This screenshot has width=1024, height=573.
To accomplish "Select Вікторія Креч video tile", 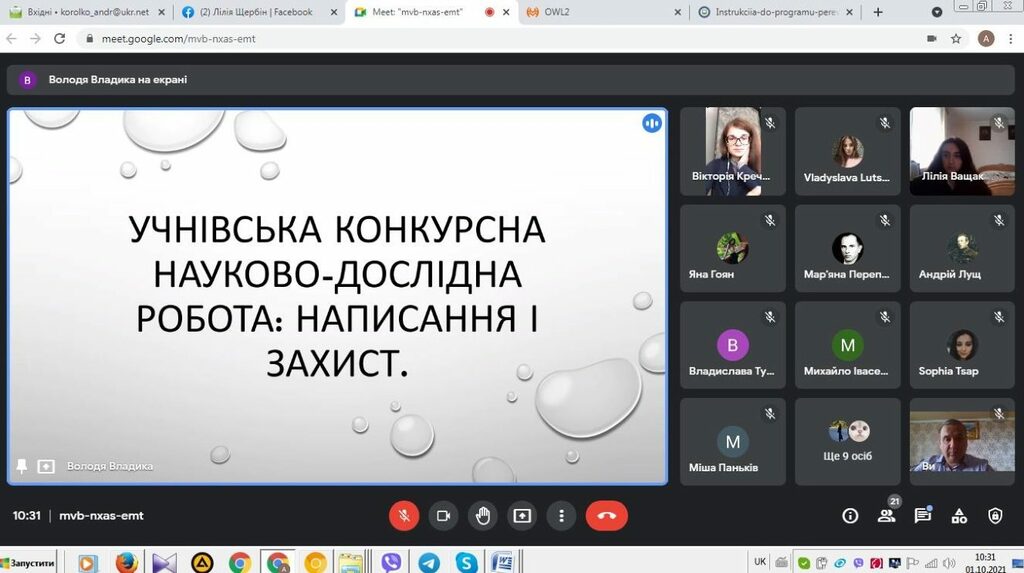I will [x=733, y=151].
